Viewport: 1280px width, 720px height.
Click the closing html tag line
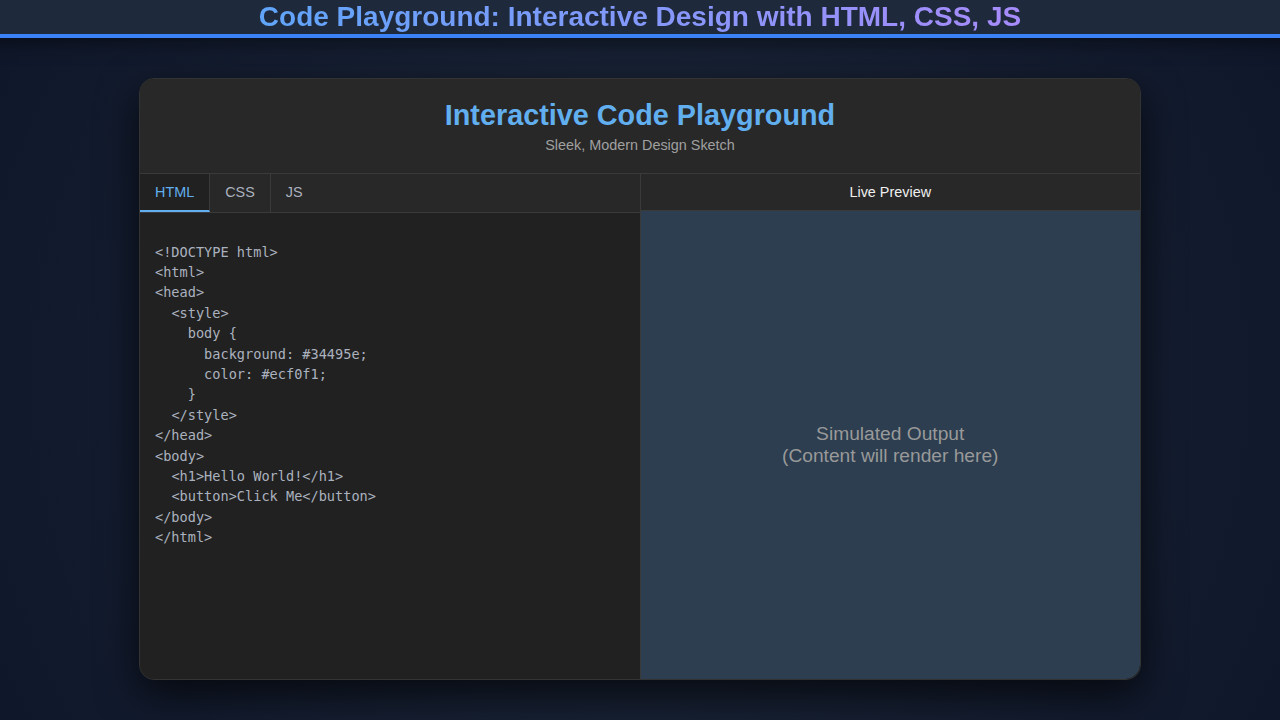click(x=184, y=537)
